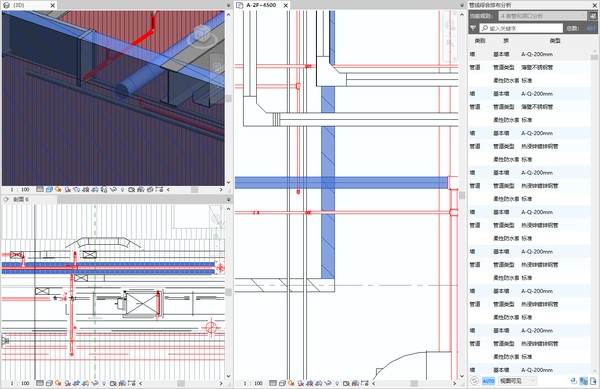Open the current rule dropdown in analysis panel

click(543, 16)
